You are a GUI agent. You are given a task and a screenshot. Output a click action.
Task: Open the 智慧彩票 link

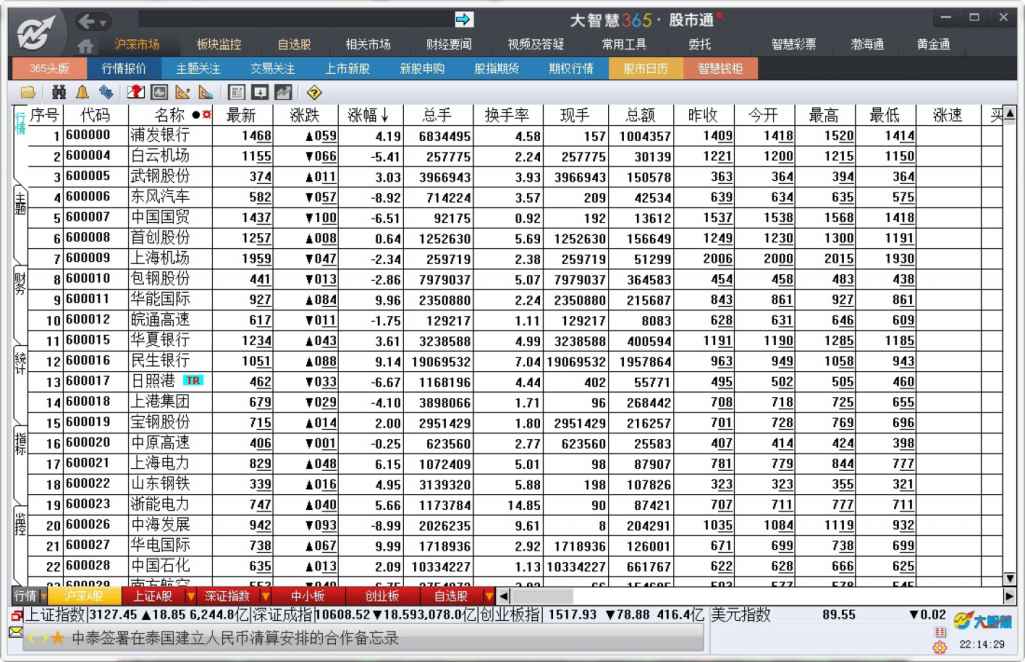coord(794,44)
